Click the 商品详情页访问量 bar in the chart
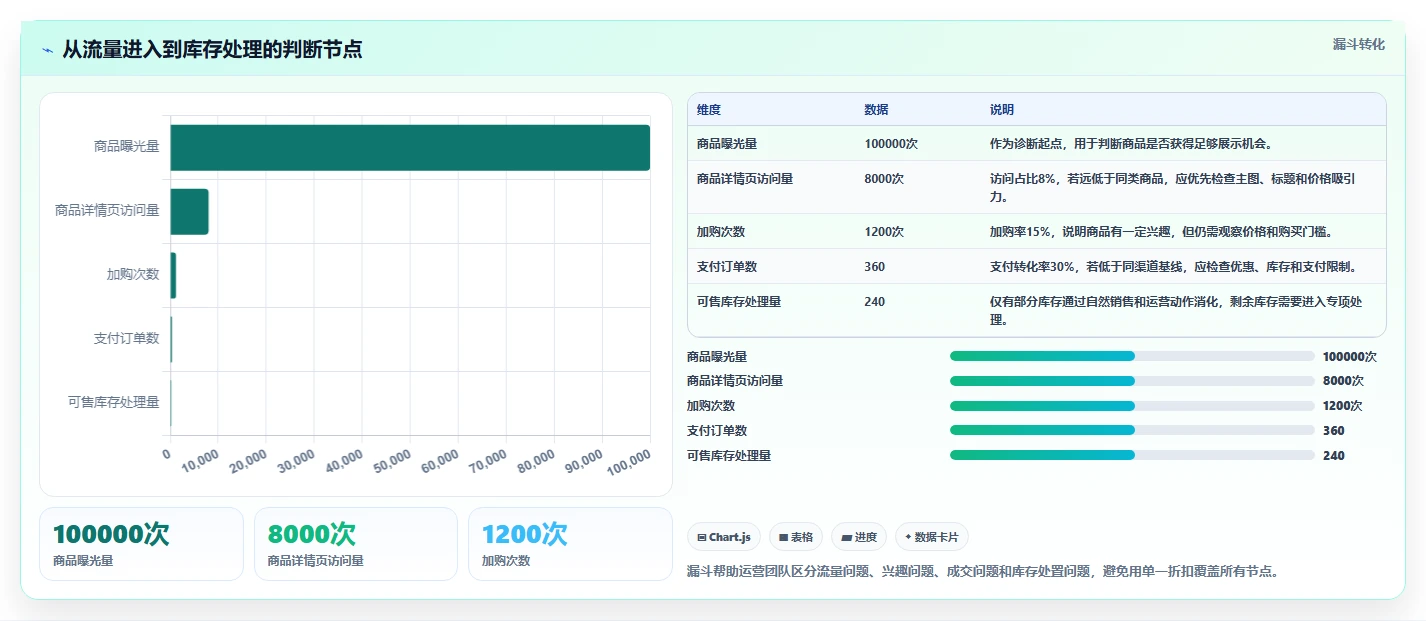This screenshot has height=621, width=1426. pos(189,211)
